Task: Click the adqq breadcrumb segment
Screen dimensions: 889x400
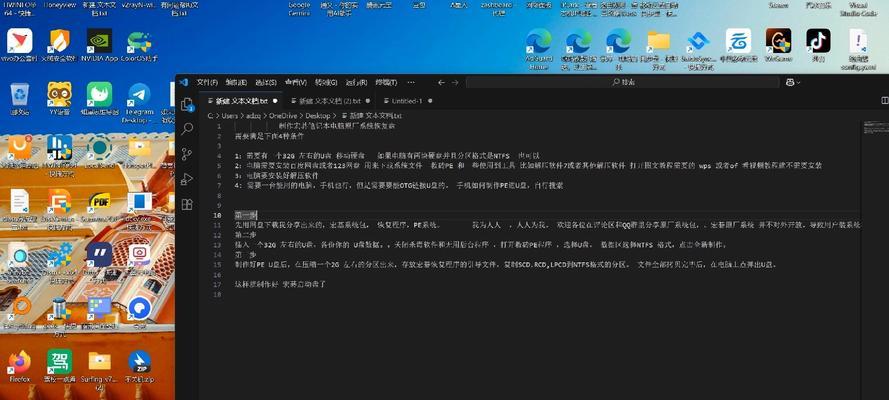Action: (253, 116)
